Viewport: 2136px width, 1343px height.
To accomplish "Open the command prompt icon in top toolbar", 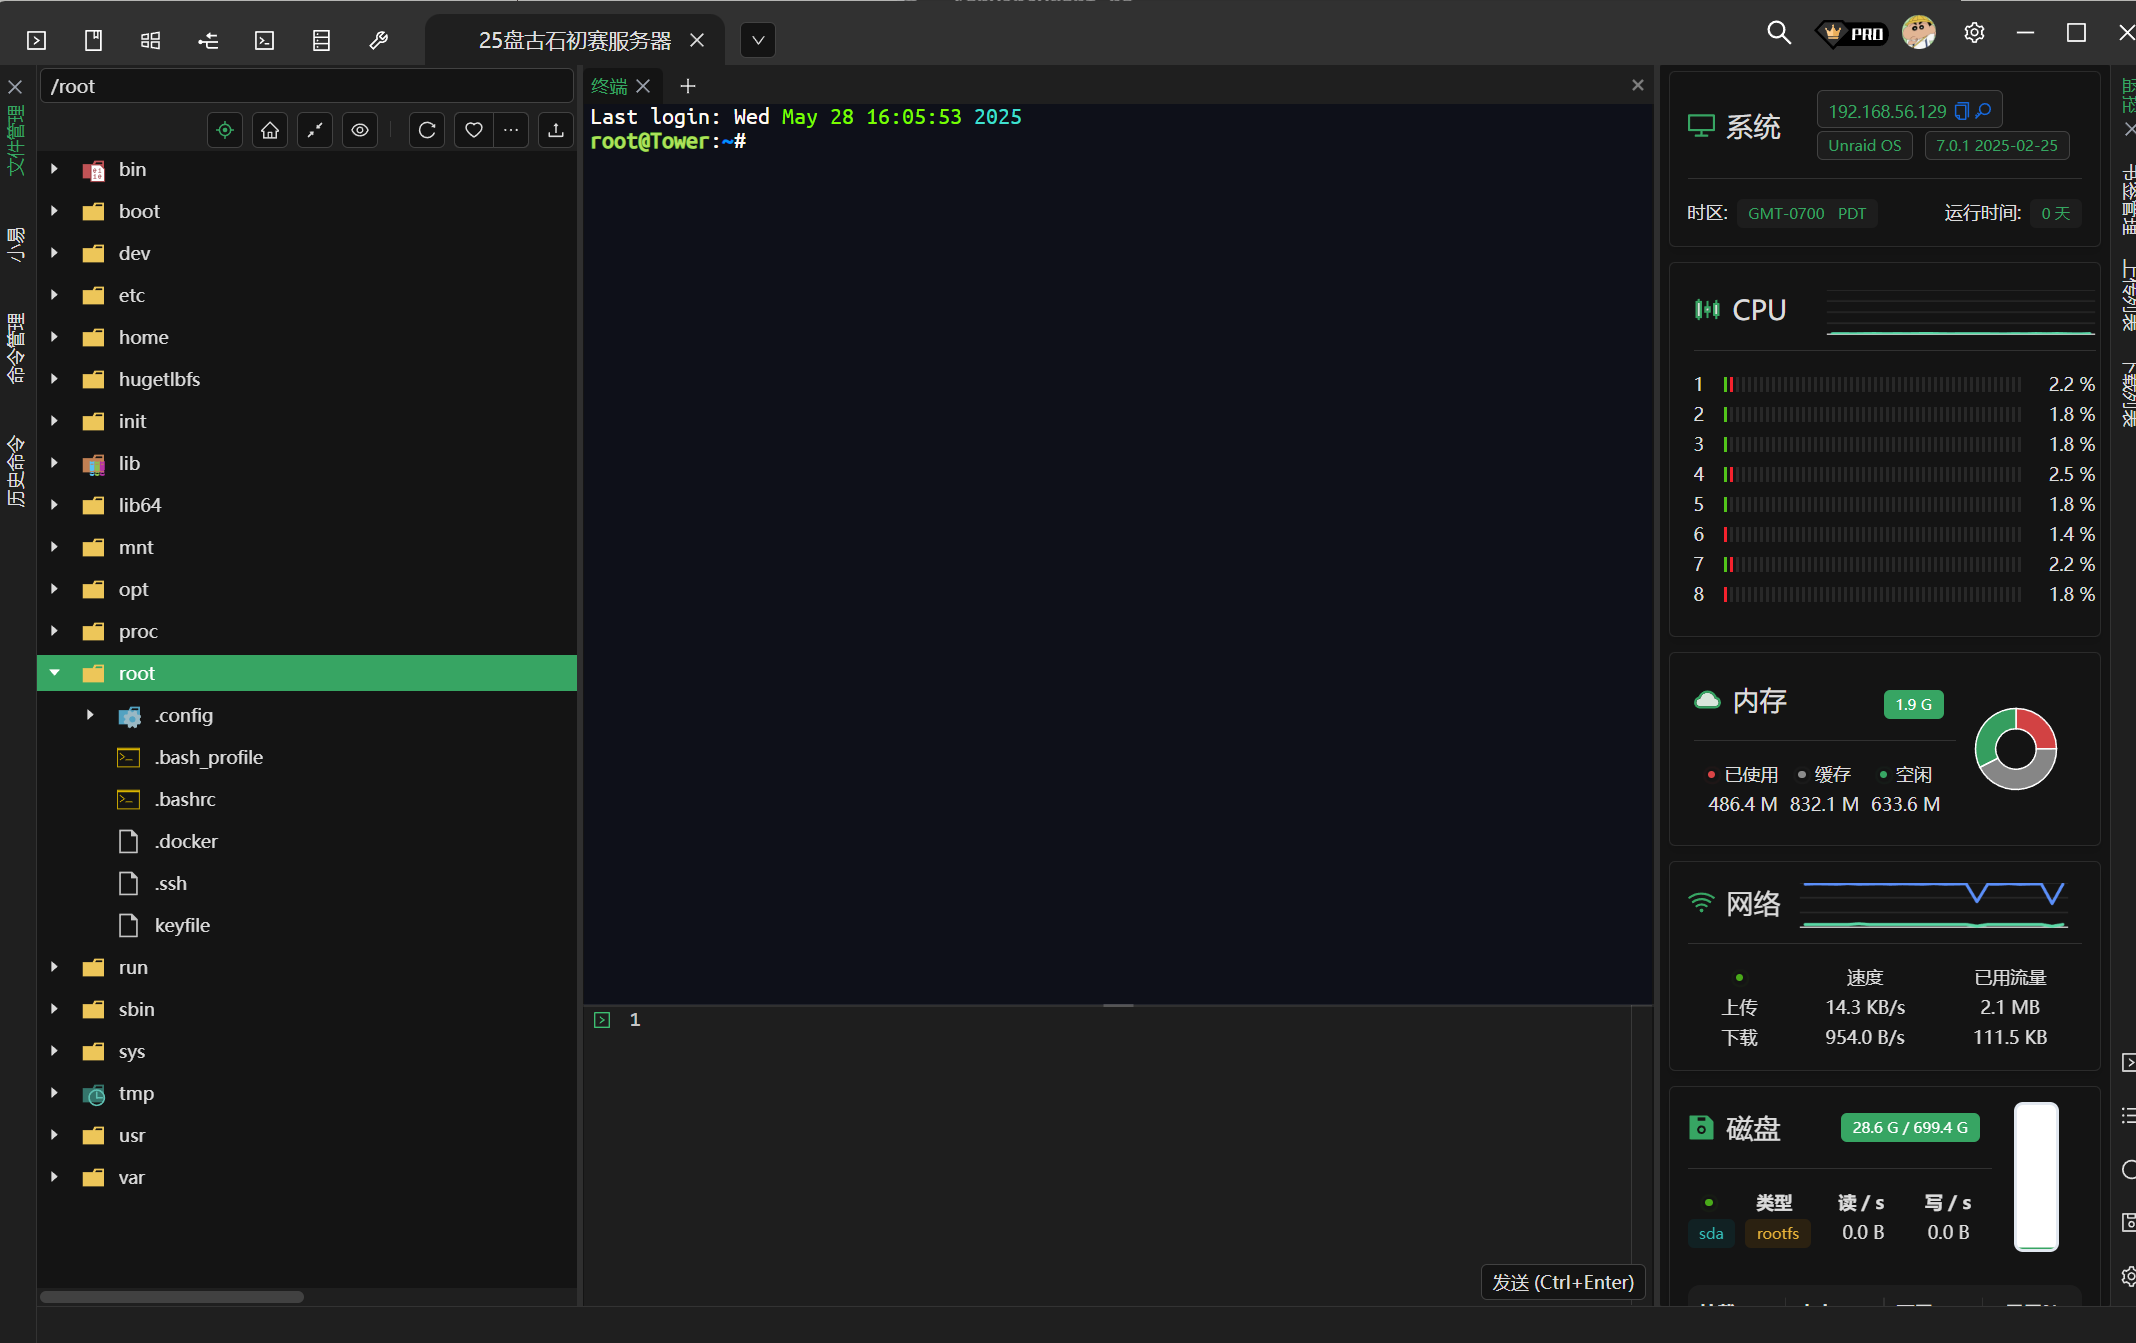I will pyautogui.click(x=264, y=40).
